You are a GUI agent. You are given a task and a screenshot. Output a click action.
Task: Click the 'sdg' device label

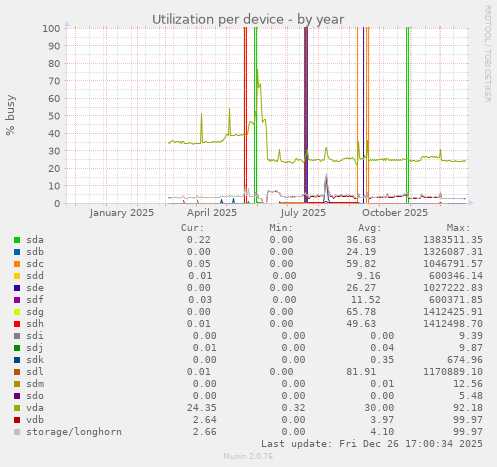click(x=35, y=312)
